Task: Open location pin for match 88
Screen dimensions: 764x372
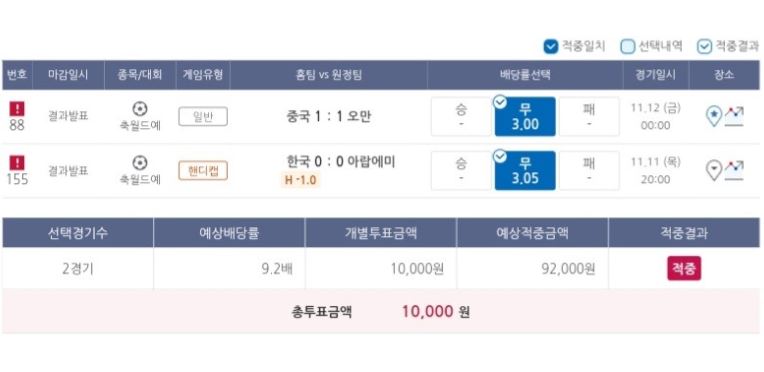Action: point(714,116)
